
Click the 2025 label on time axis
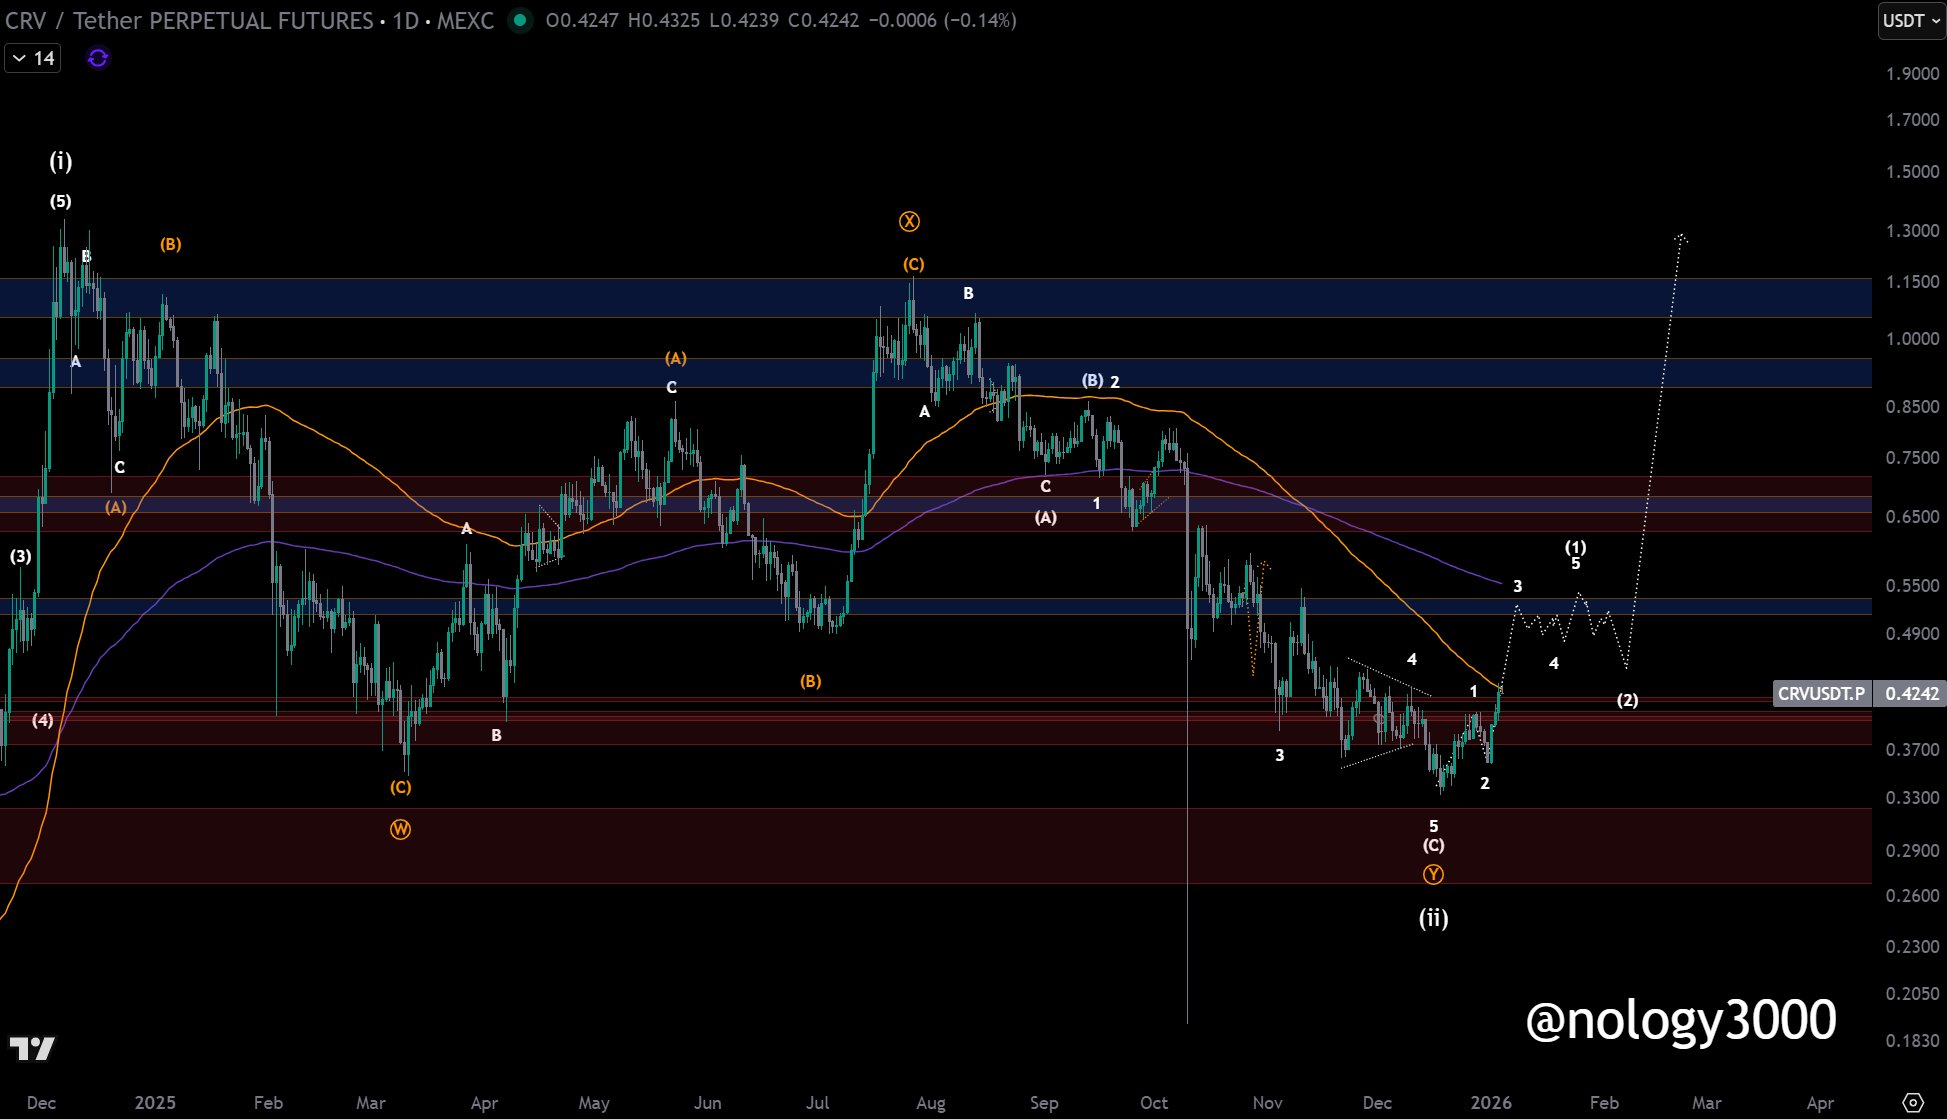pyautogui.click(x=155, y=1102)
